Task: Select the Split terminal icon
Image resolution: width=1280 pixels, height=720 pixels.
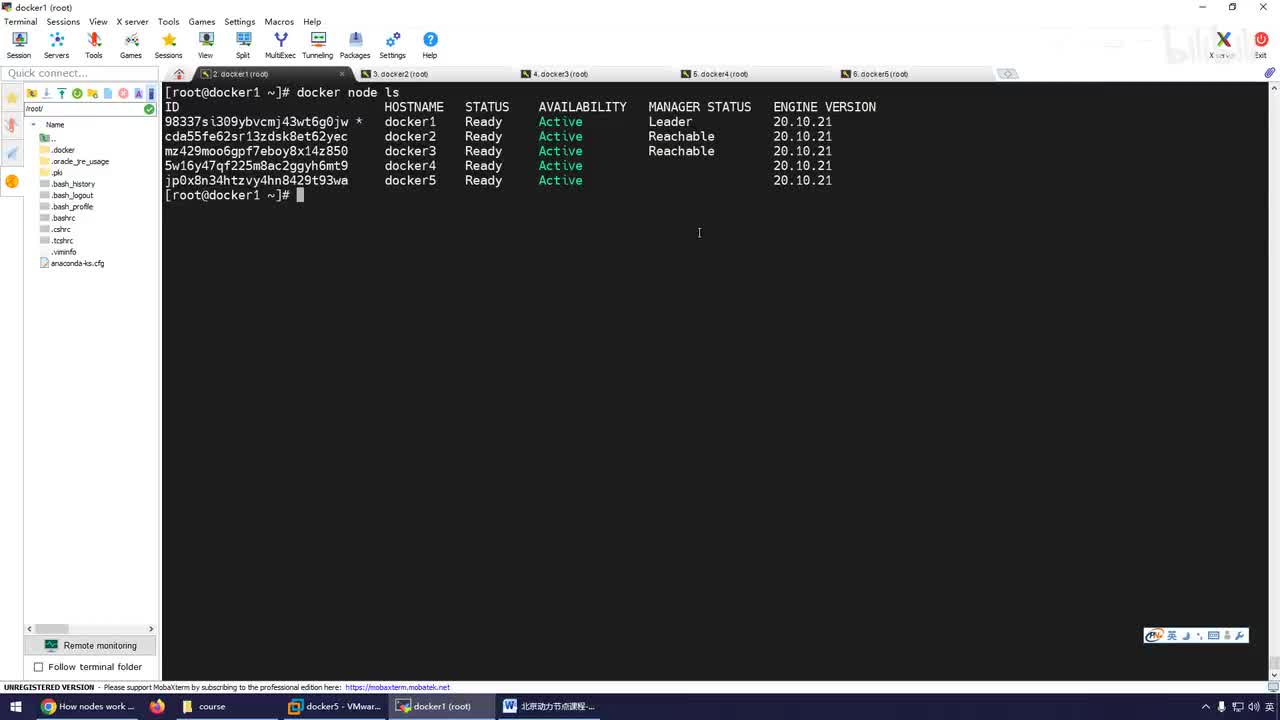Action: point(243,45)
